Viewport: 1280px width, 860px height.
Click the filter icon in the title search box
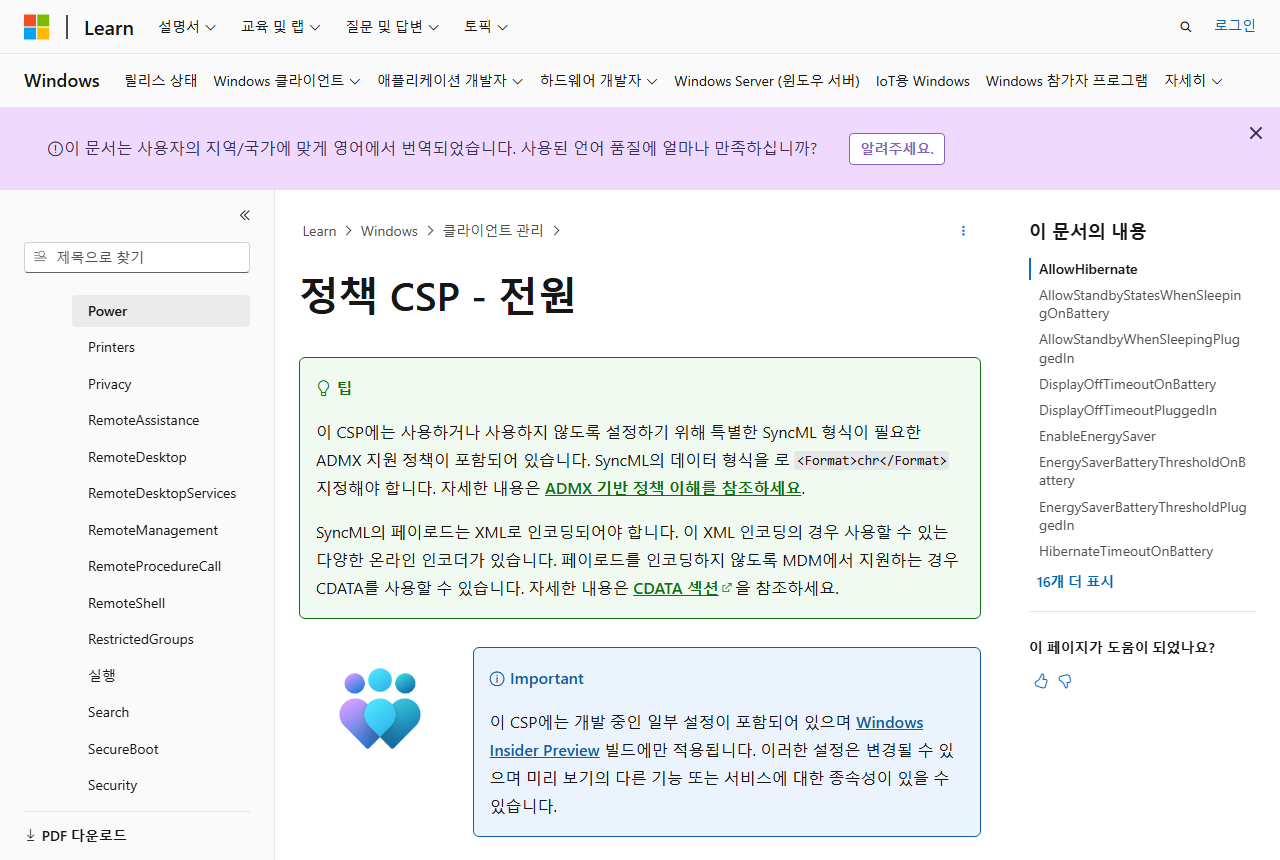point(40,257)
